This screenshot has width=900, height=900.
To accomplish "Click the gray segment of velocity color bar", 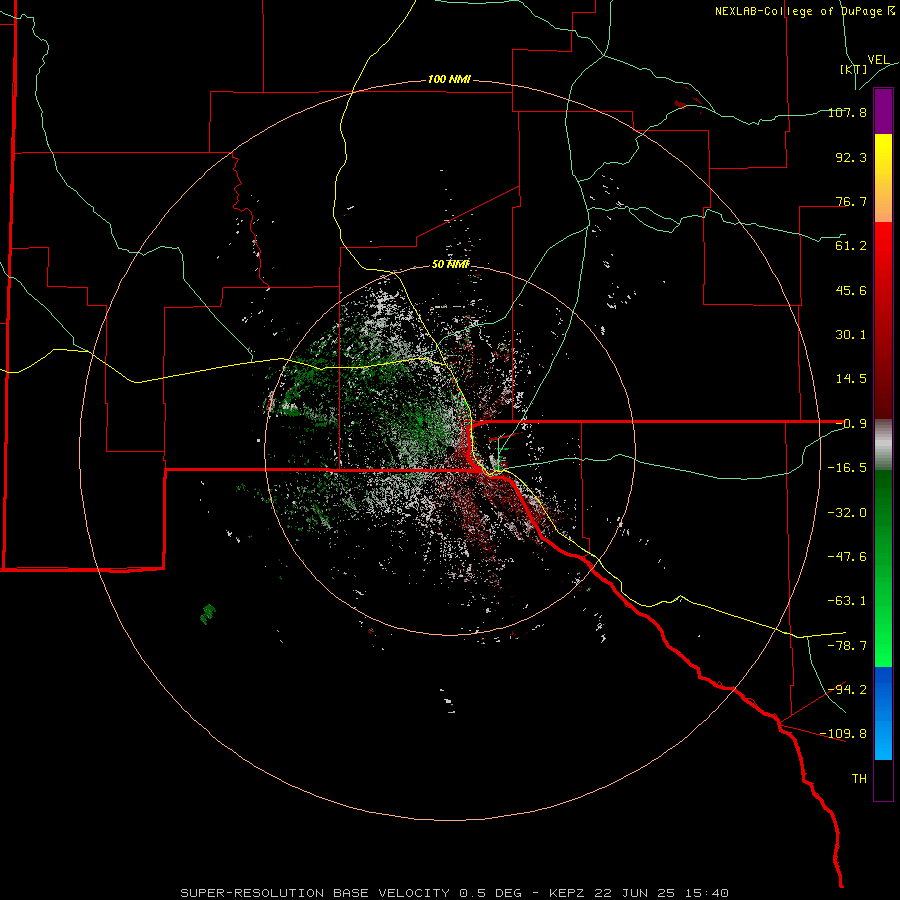I will coord(883,445).
